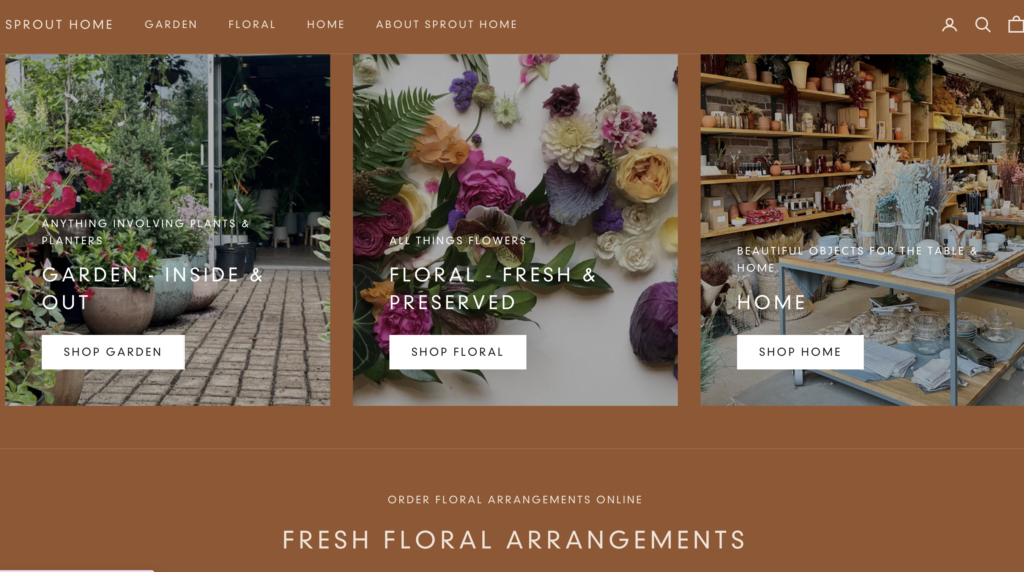Click the Shop Garden button
This screenshot has height=572, width=1024.
[113, 352]
